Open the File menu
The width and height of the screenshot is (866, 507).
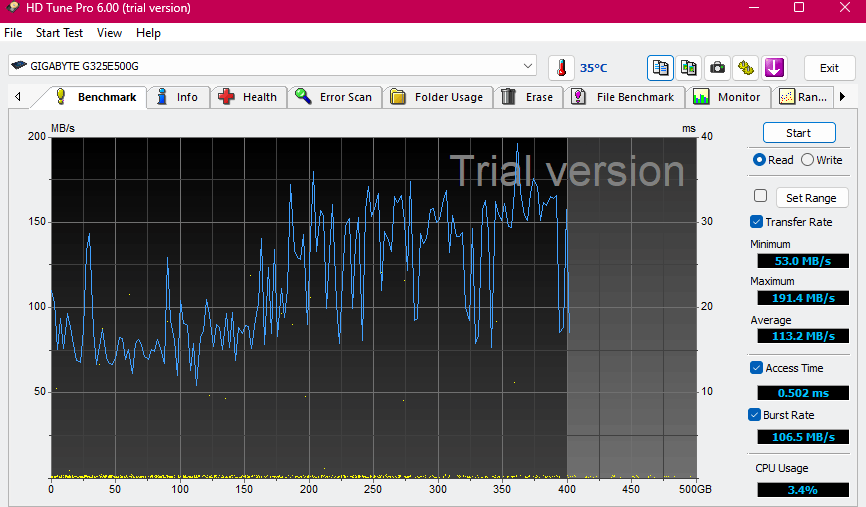coord(13,33)
